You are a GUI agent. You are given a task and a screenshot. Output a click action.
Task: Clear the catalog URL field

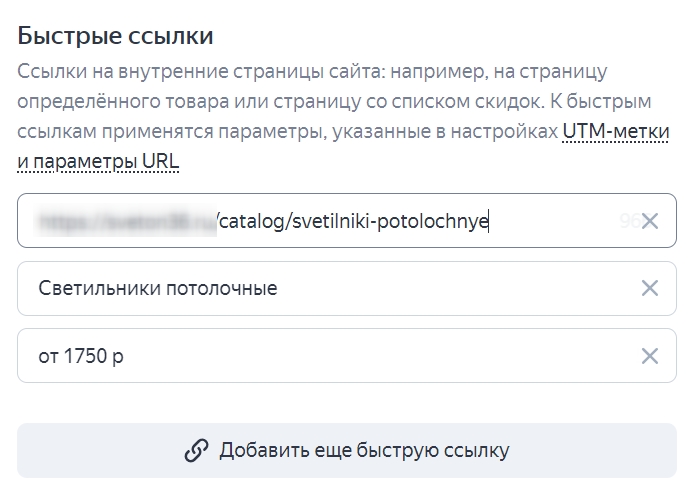pyautogui.click(x=649, y=221)
